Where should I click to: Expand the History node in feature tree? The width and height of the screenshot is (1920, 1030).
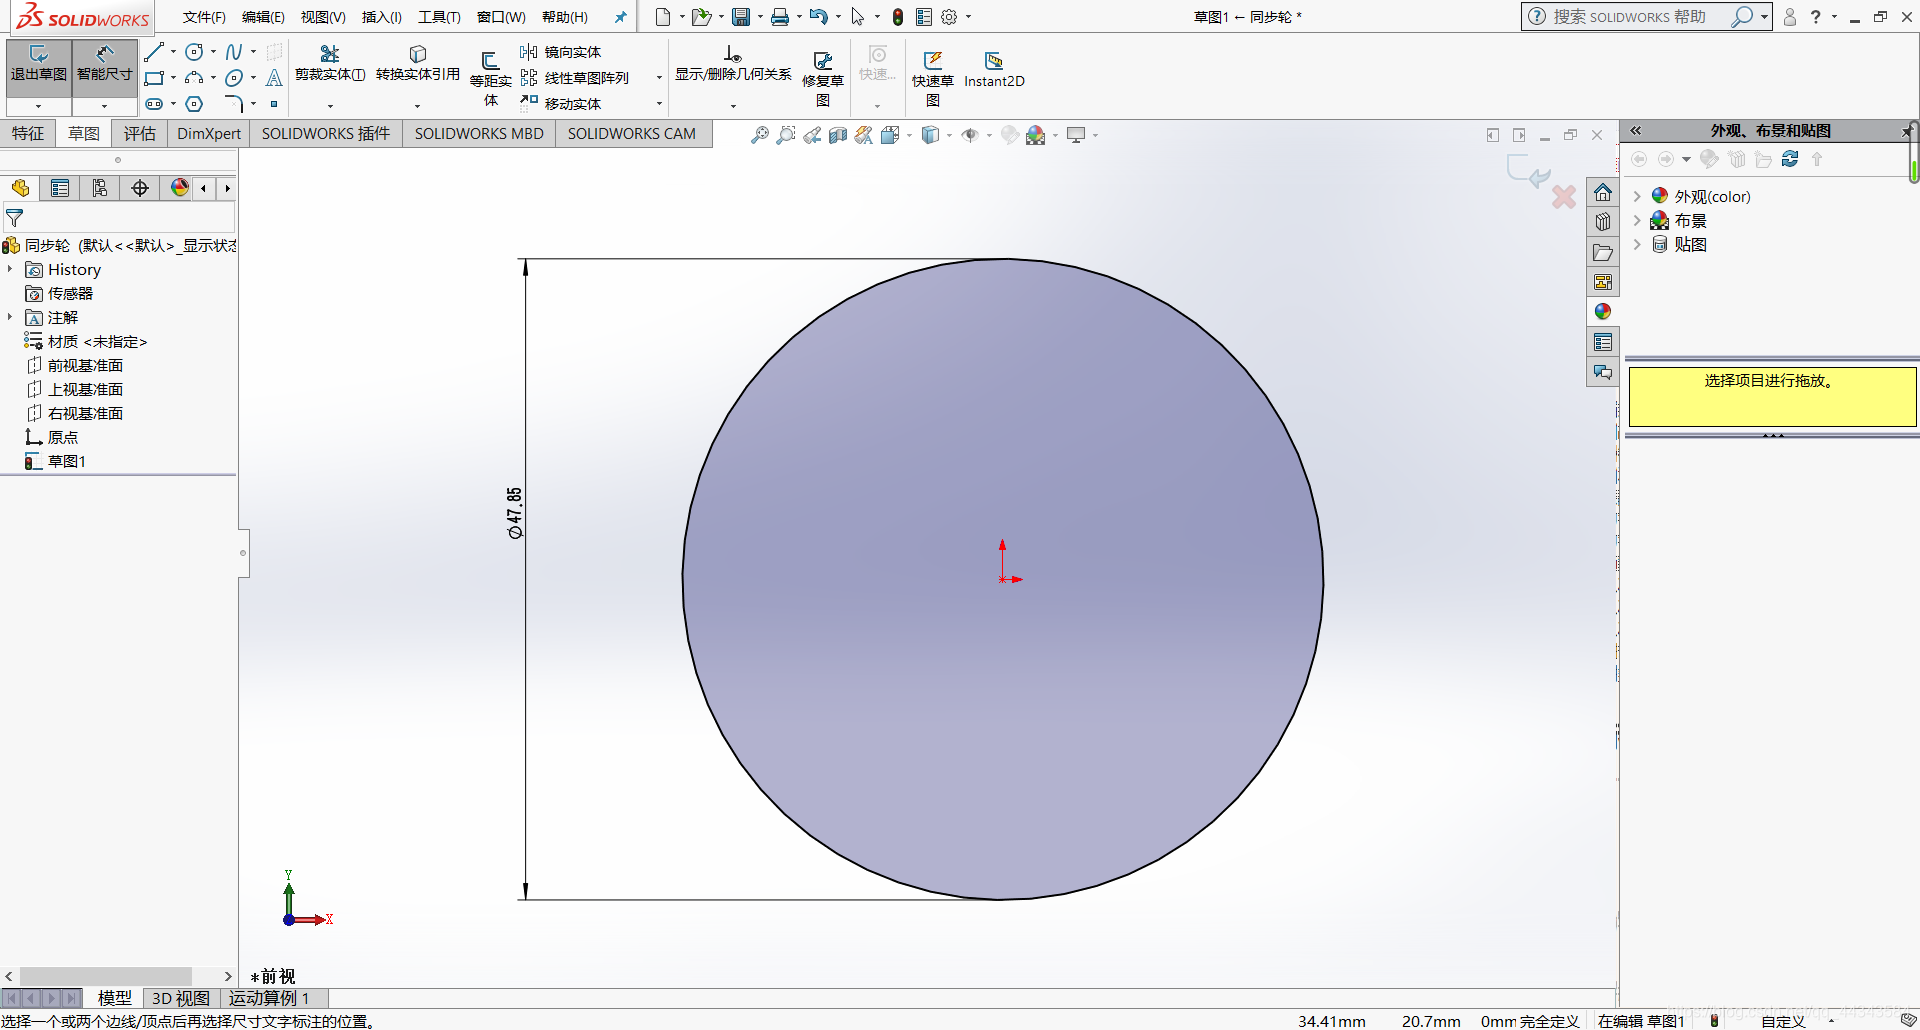coord(10,270)
